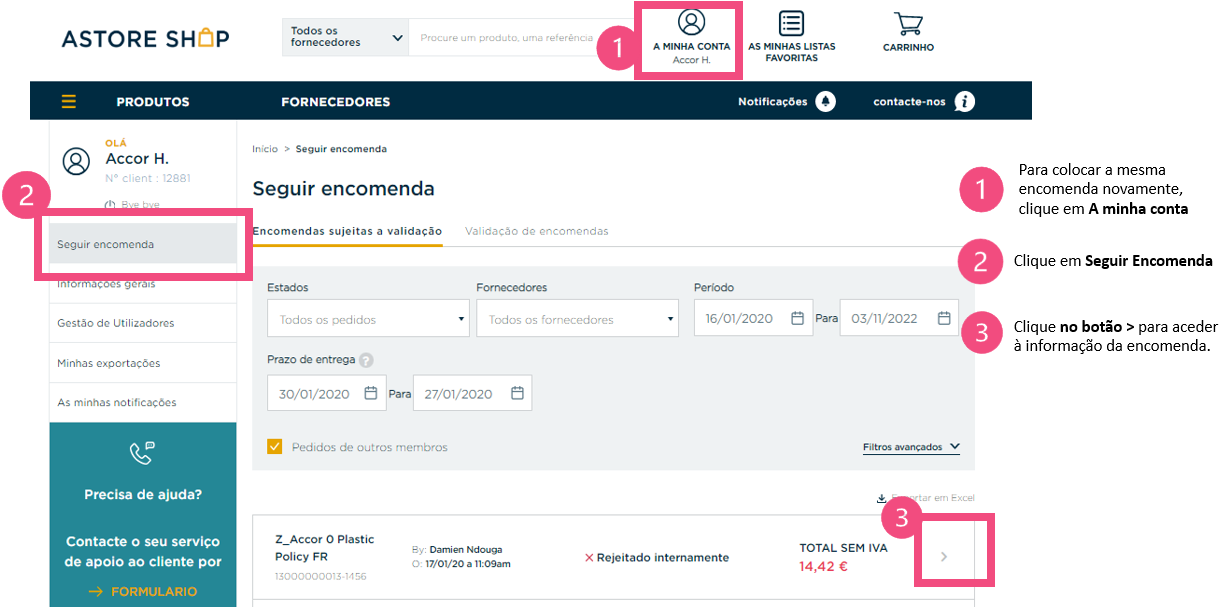Screen dimensions: 1222x607
Task: Click the contacte-nos info icon
Action: 964,101
